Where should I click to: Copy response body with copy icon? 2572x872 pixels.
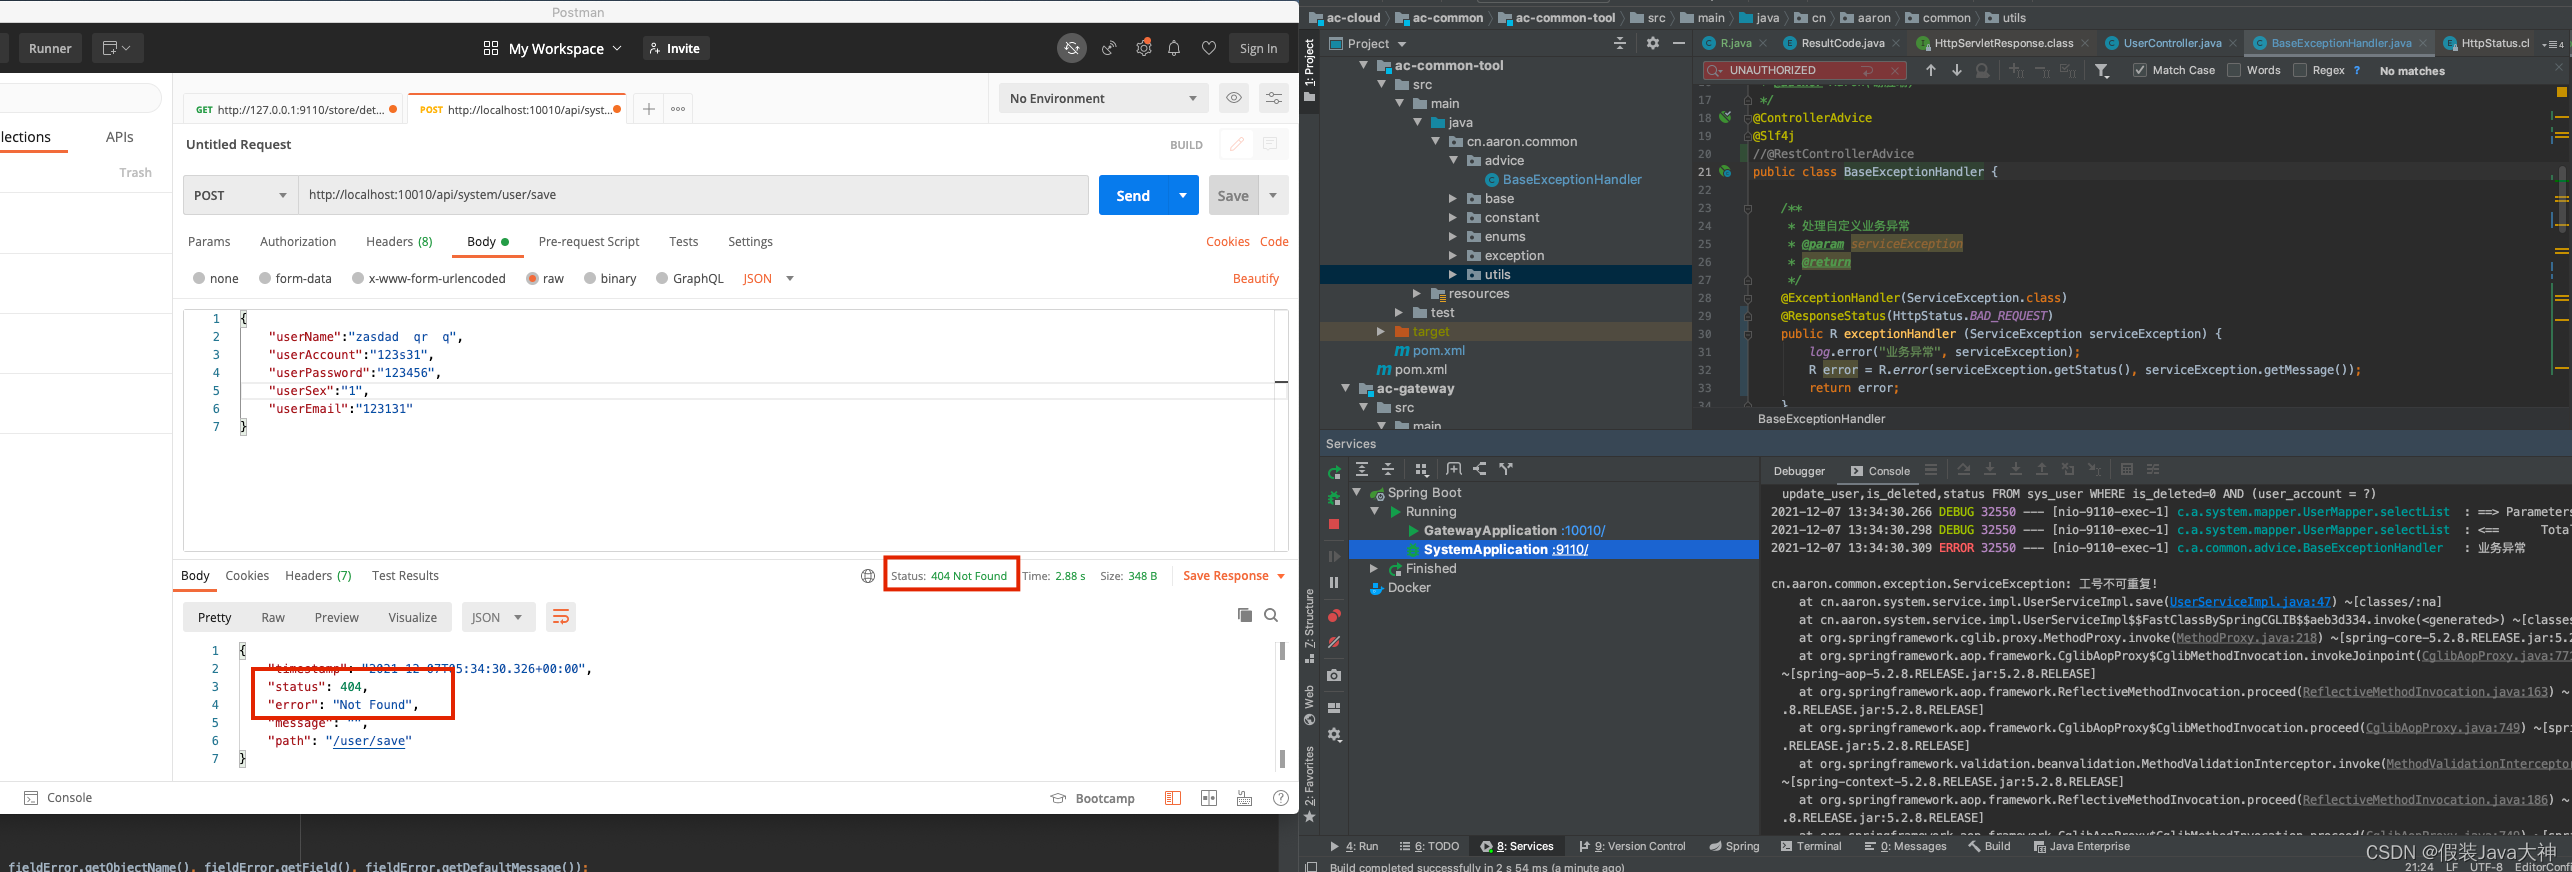click(1244, 615)
